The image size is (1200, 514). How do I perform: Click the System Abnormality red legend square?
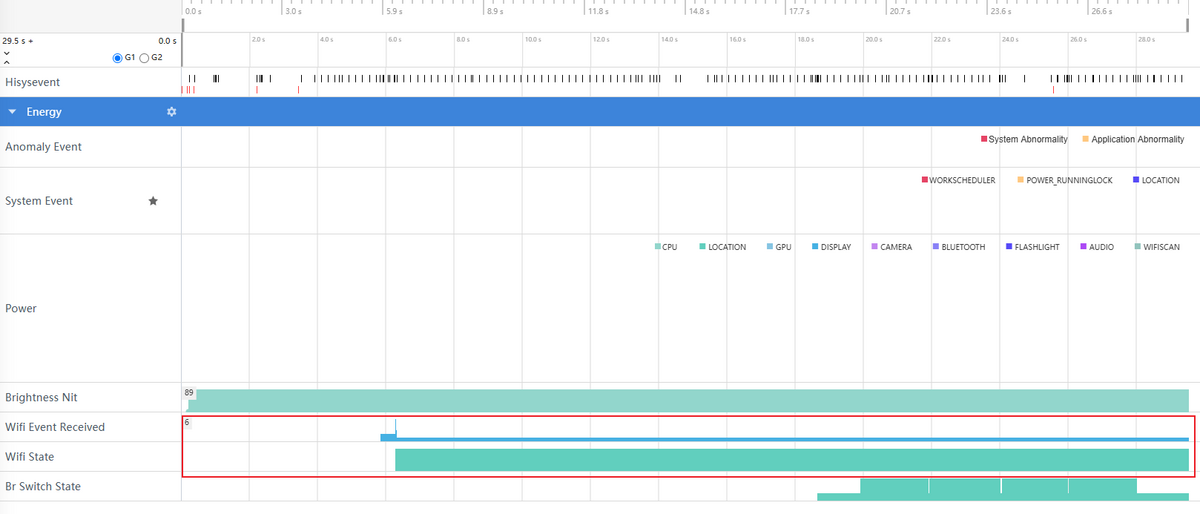coord(984,139)
